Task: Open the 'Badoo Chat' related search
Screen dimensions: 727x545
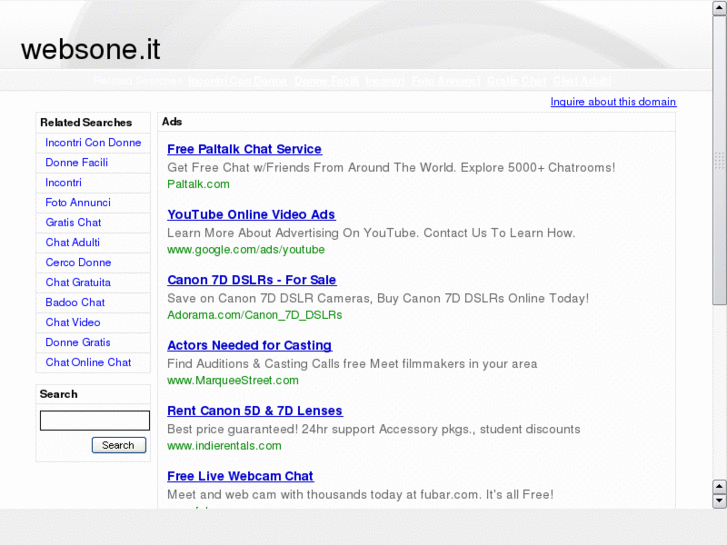Action: (75, 302)
